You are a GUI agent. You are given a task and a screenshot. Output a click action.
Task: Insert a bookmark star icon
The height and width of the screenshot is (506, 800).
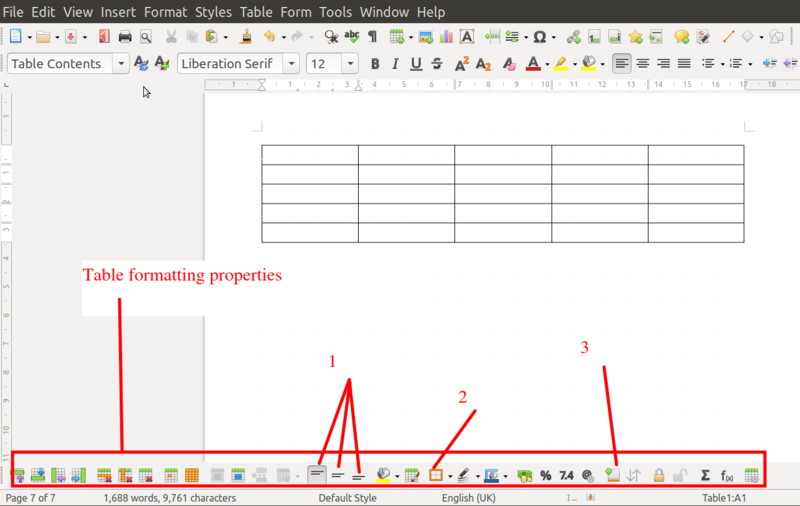(635, 37)
